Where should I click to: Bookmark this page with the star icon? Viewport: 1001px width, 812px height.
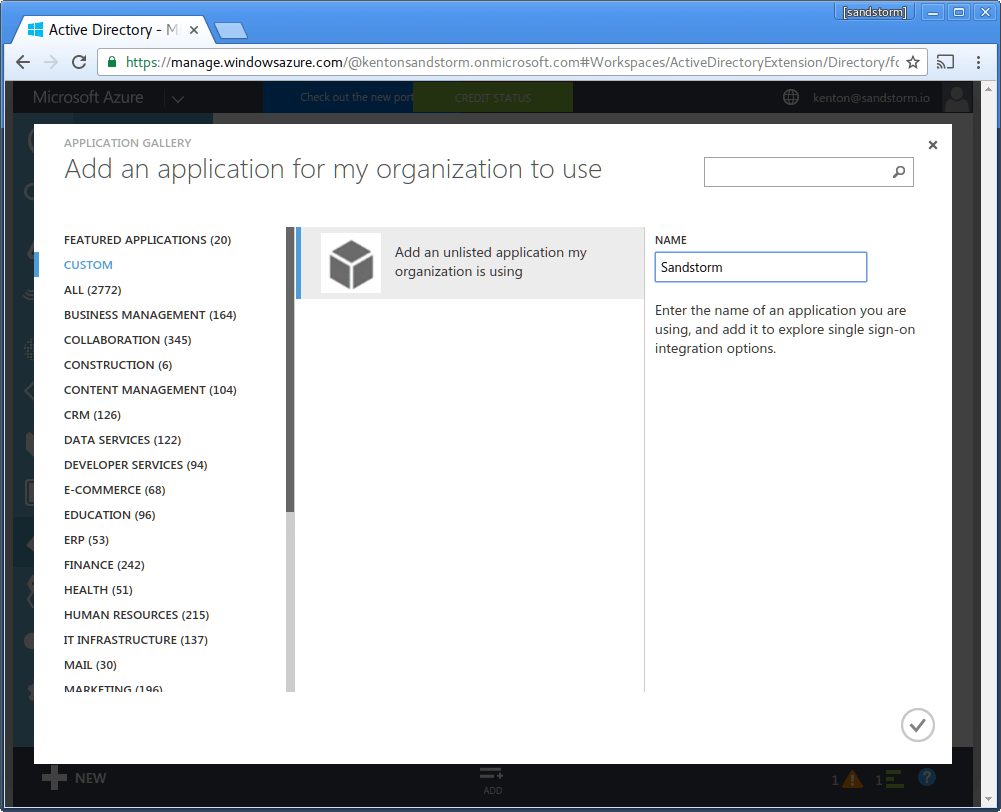913,62
